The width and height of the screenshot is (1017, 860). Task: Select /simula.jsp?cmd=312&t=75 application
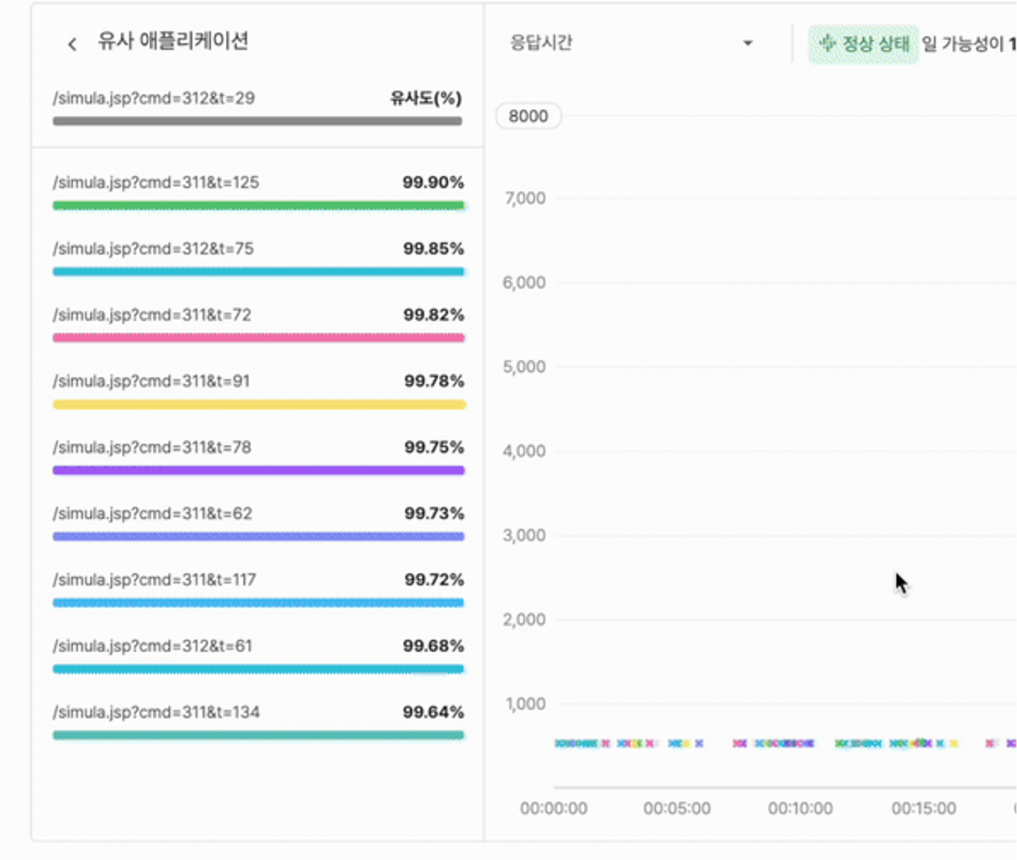153,249
